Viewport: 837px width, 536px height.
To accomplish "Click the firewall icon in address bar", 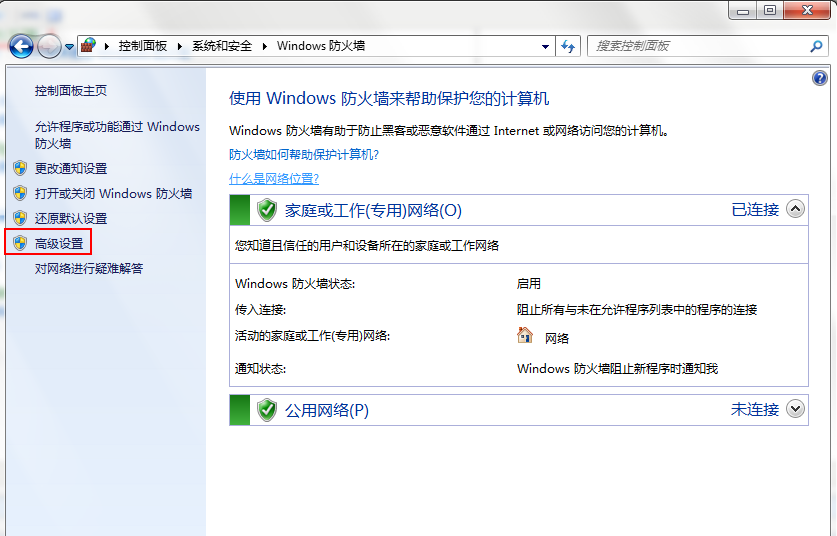I will tap(88, 46).
